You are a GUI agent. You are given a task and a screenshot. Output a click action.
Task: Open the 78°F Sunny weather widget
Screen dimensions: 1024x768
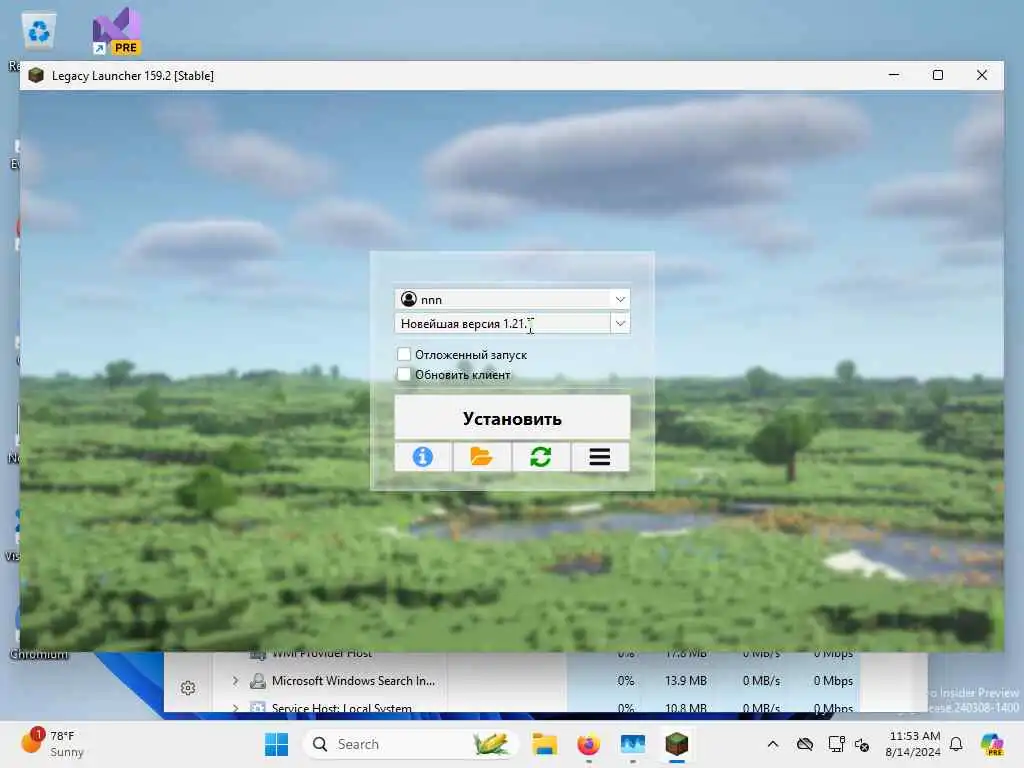pyautogui.click(x=52, y=744)
